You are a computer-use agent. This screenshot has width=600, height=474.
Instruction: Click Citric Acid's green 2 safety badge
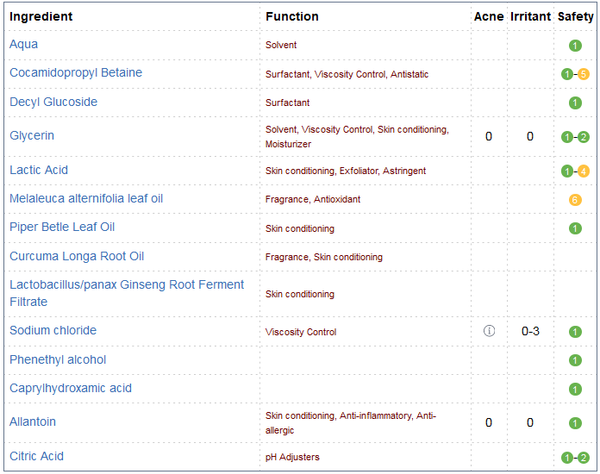(583, 458)
